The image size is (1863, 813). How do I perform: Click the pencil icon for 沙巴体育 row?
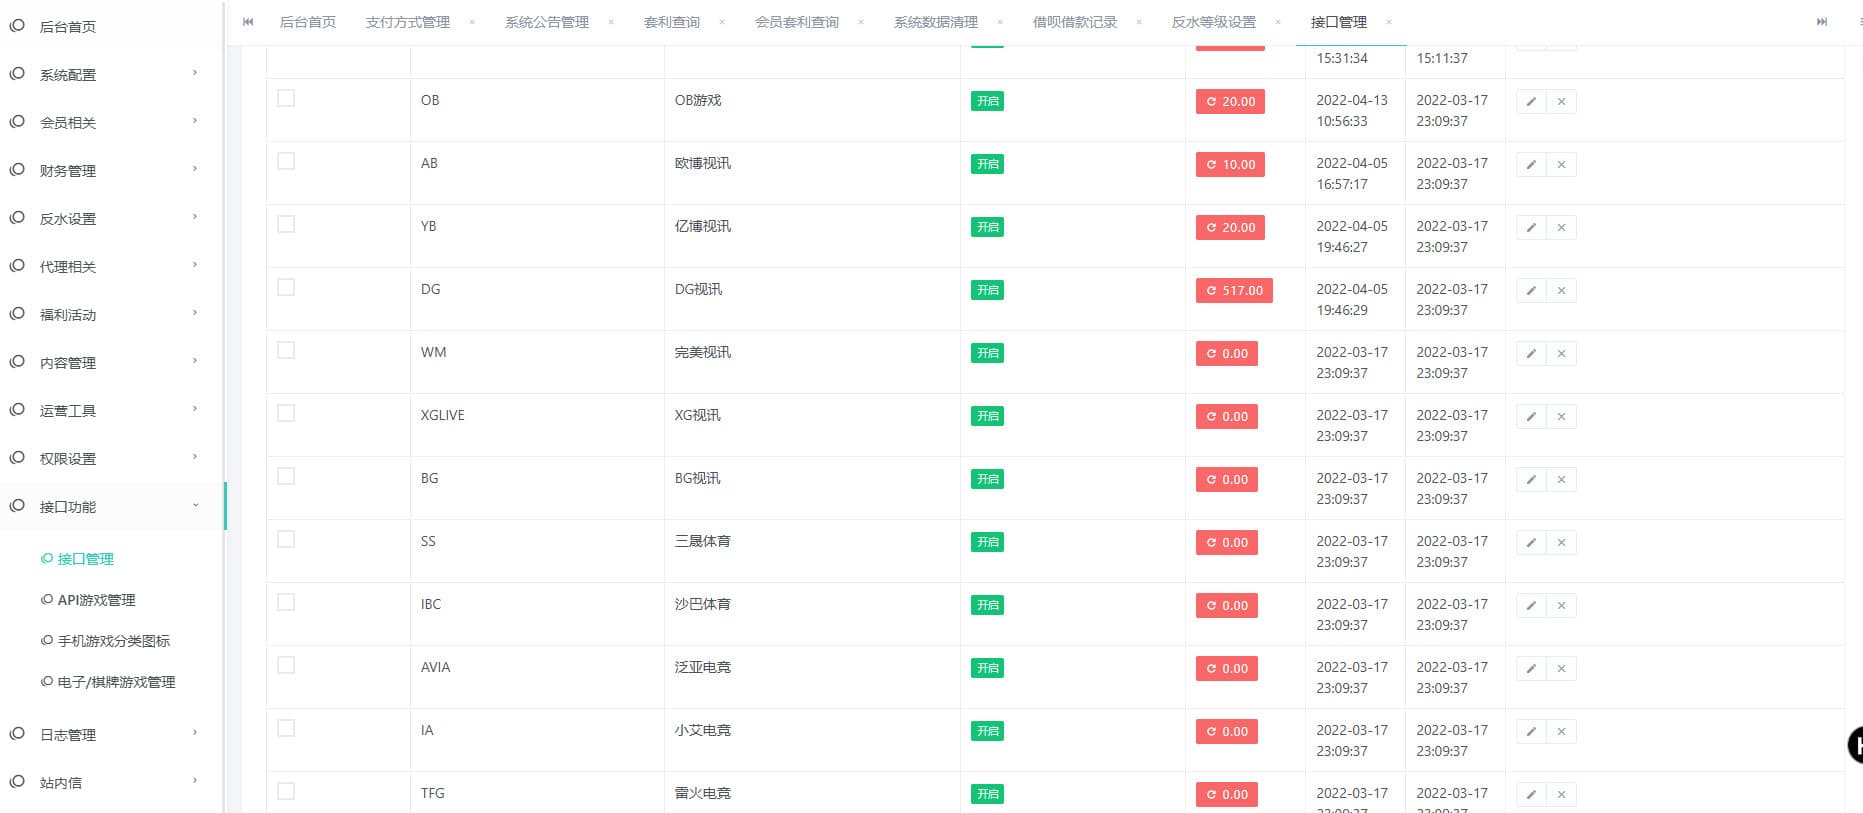1531,606
